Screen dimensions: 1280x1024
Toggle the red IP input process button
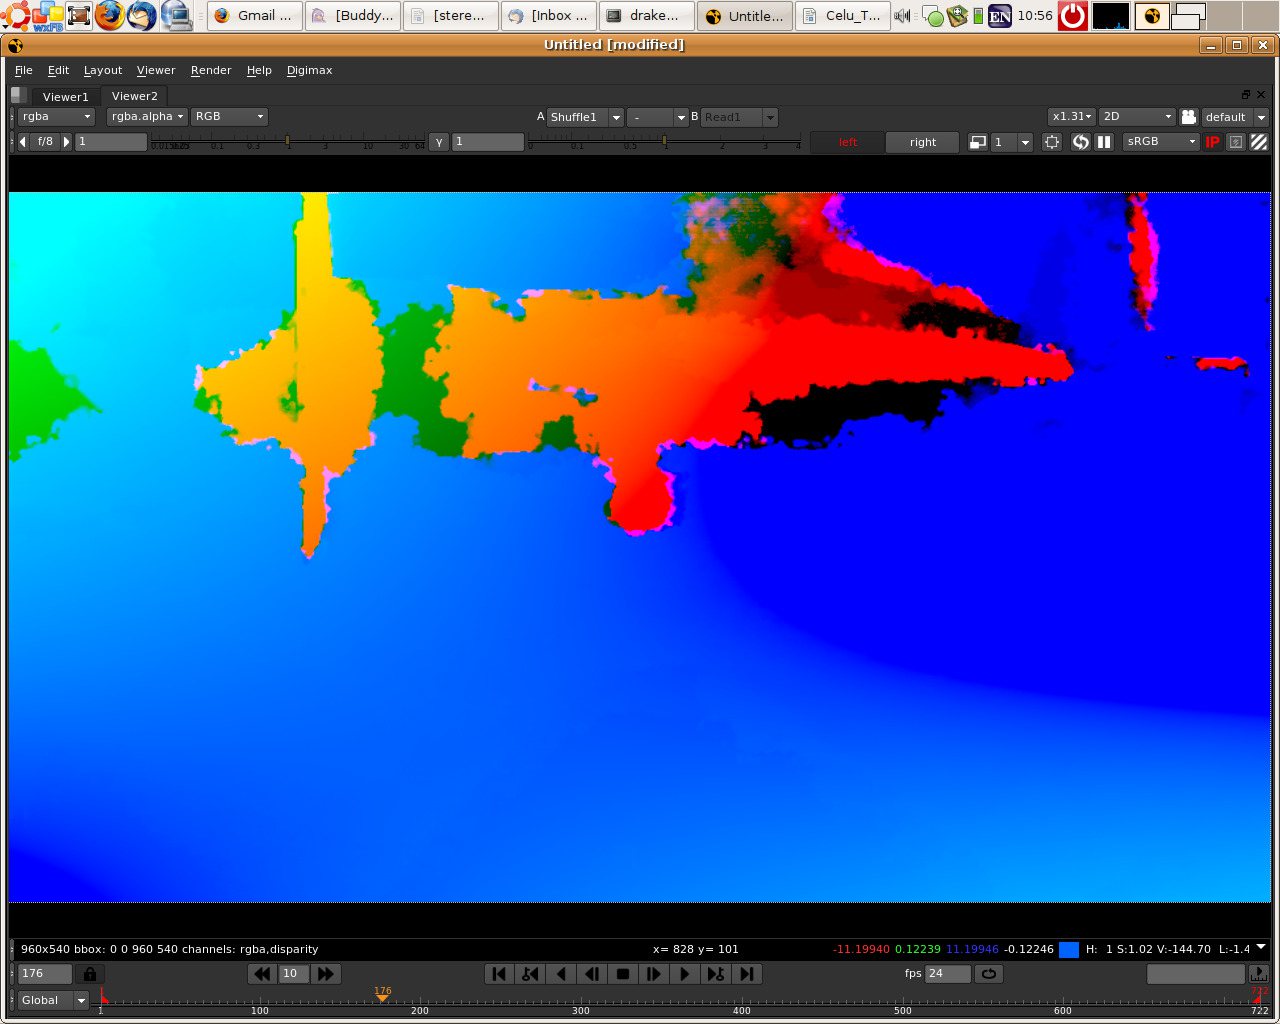(x=1212, y=142)
